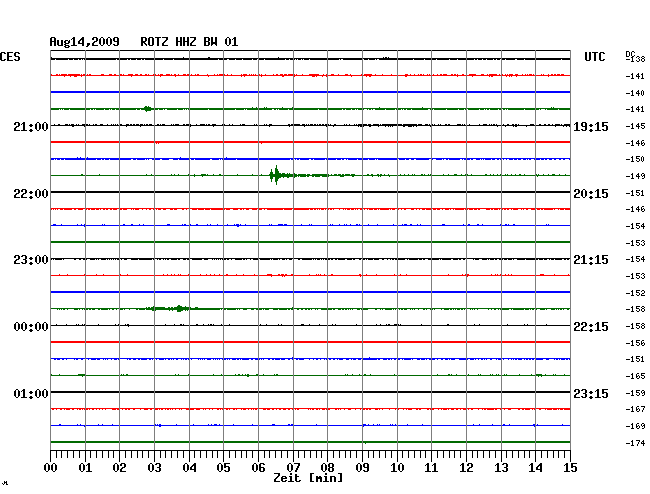Click the DC offset value -159
The image size is (650, 494).
635,393
